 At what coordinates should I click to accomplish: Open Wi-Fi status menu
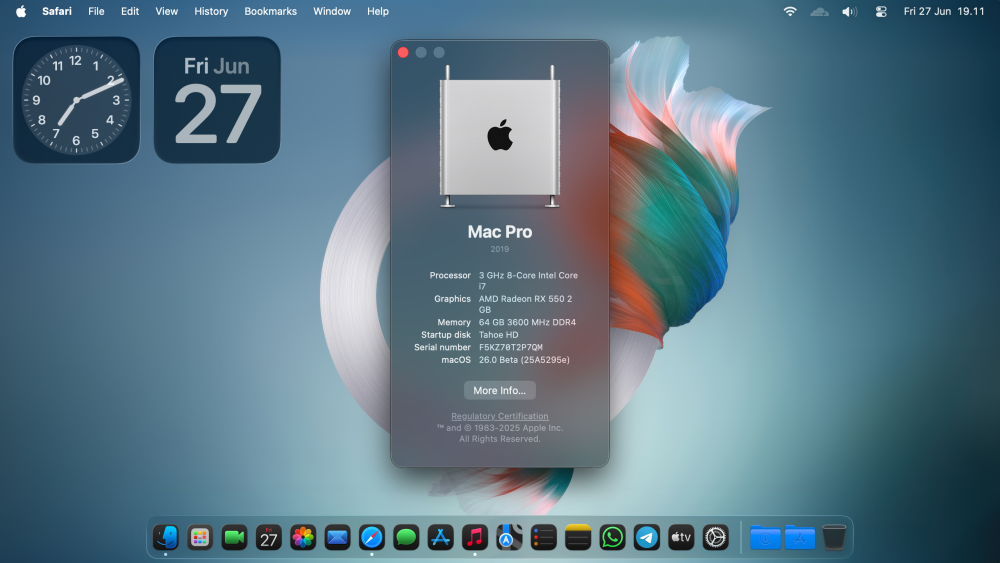pos(790,11)
